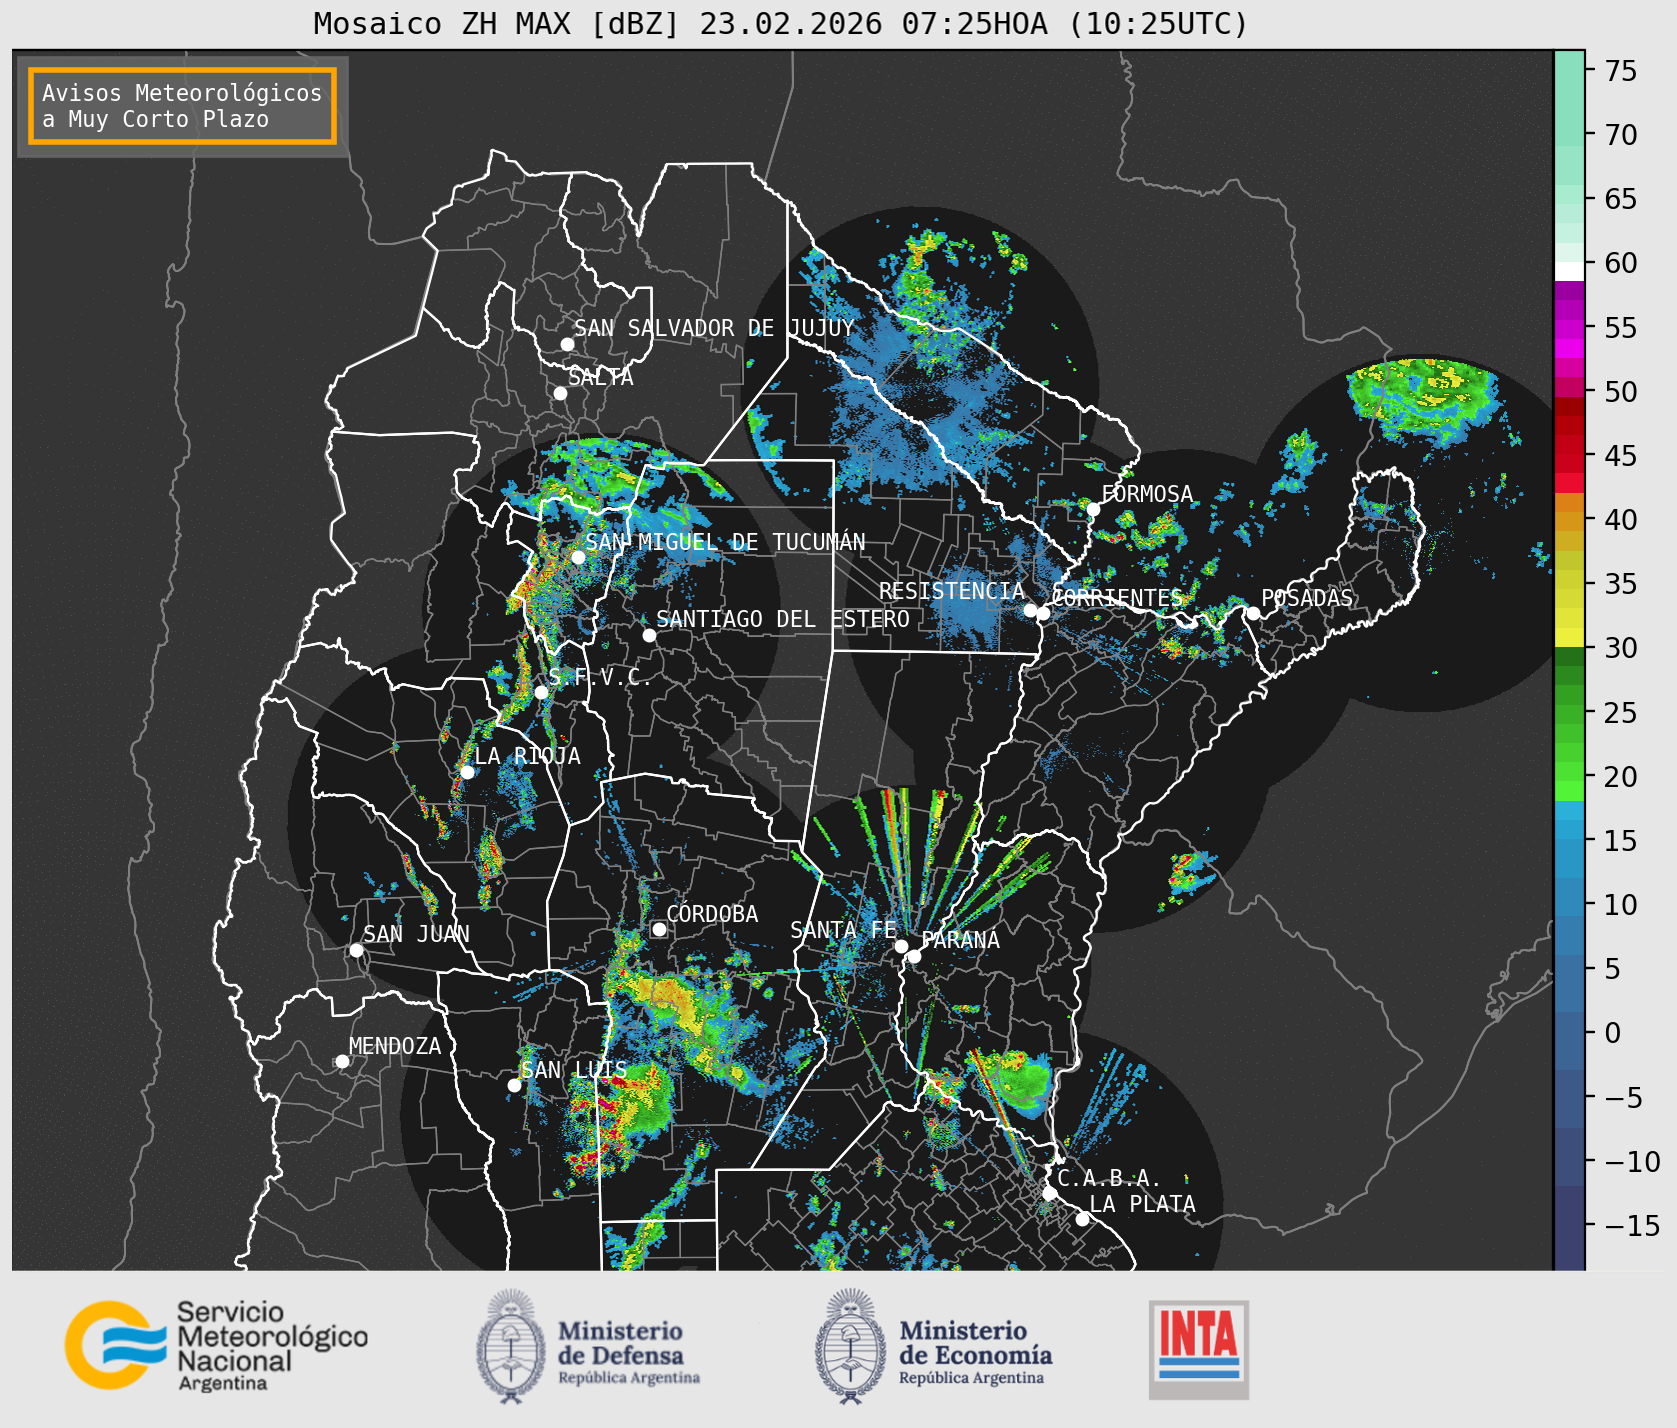1677x1428 pixels.
Task: Click the Santiago del Estero marker dot
Action: [649, 635]
